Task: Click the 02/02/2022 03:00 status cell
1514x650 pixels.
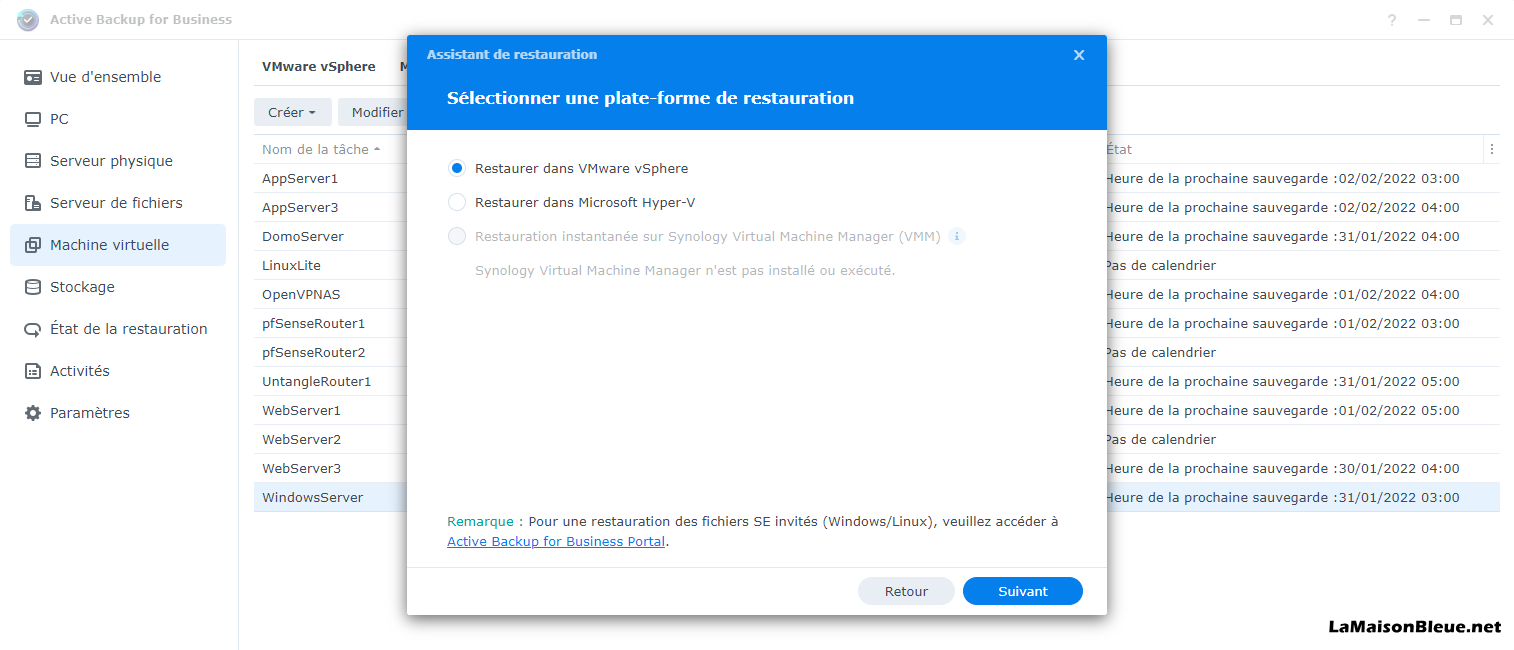Action: tap(1282, 179)
